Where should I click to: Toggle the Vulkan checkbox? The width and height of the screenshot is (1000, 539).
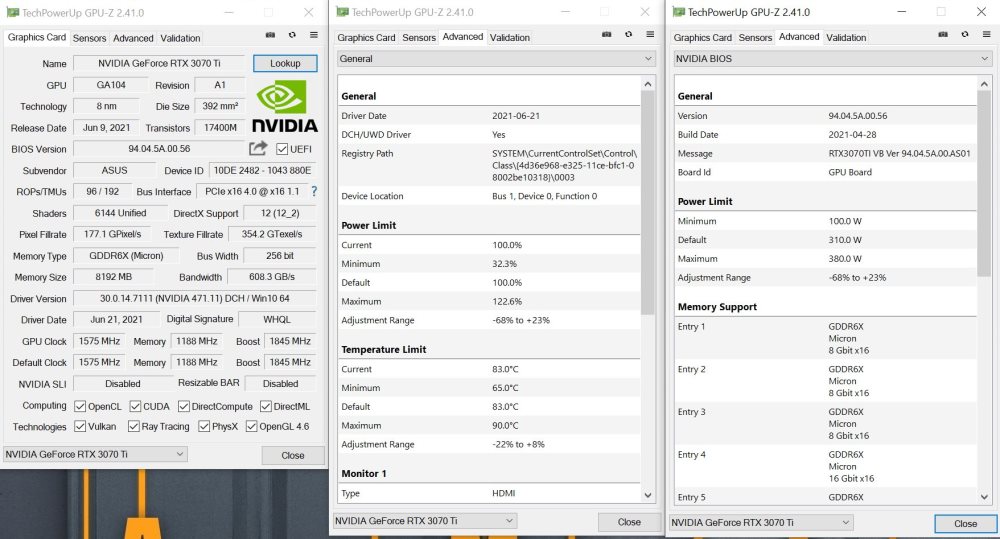coord(80,426)
